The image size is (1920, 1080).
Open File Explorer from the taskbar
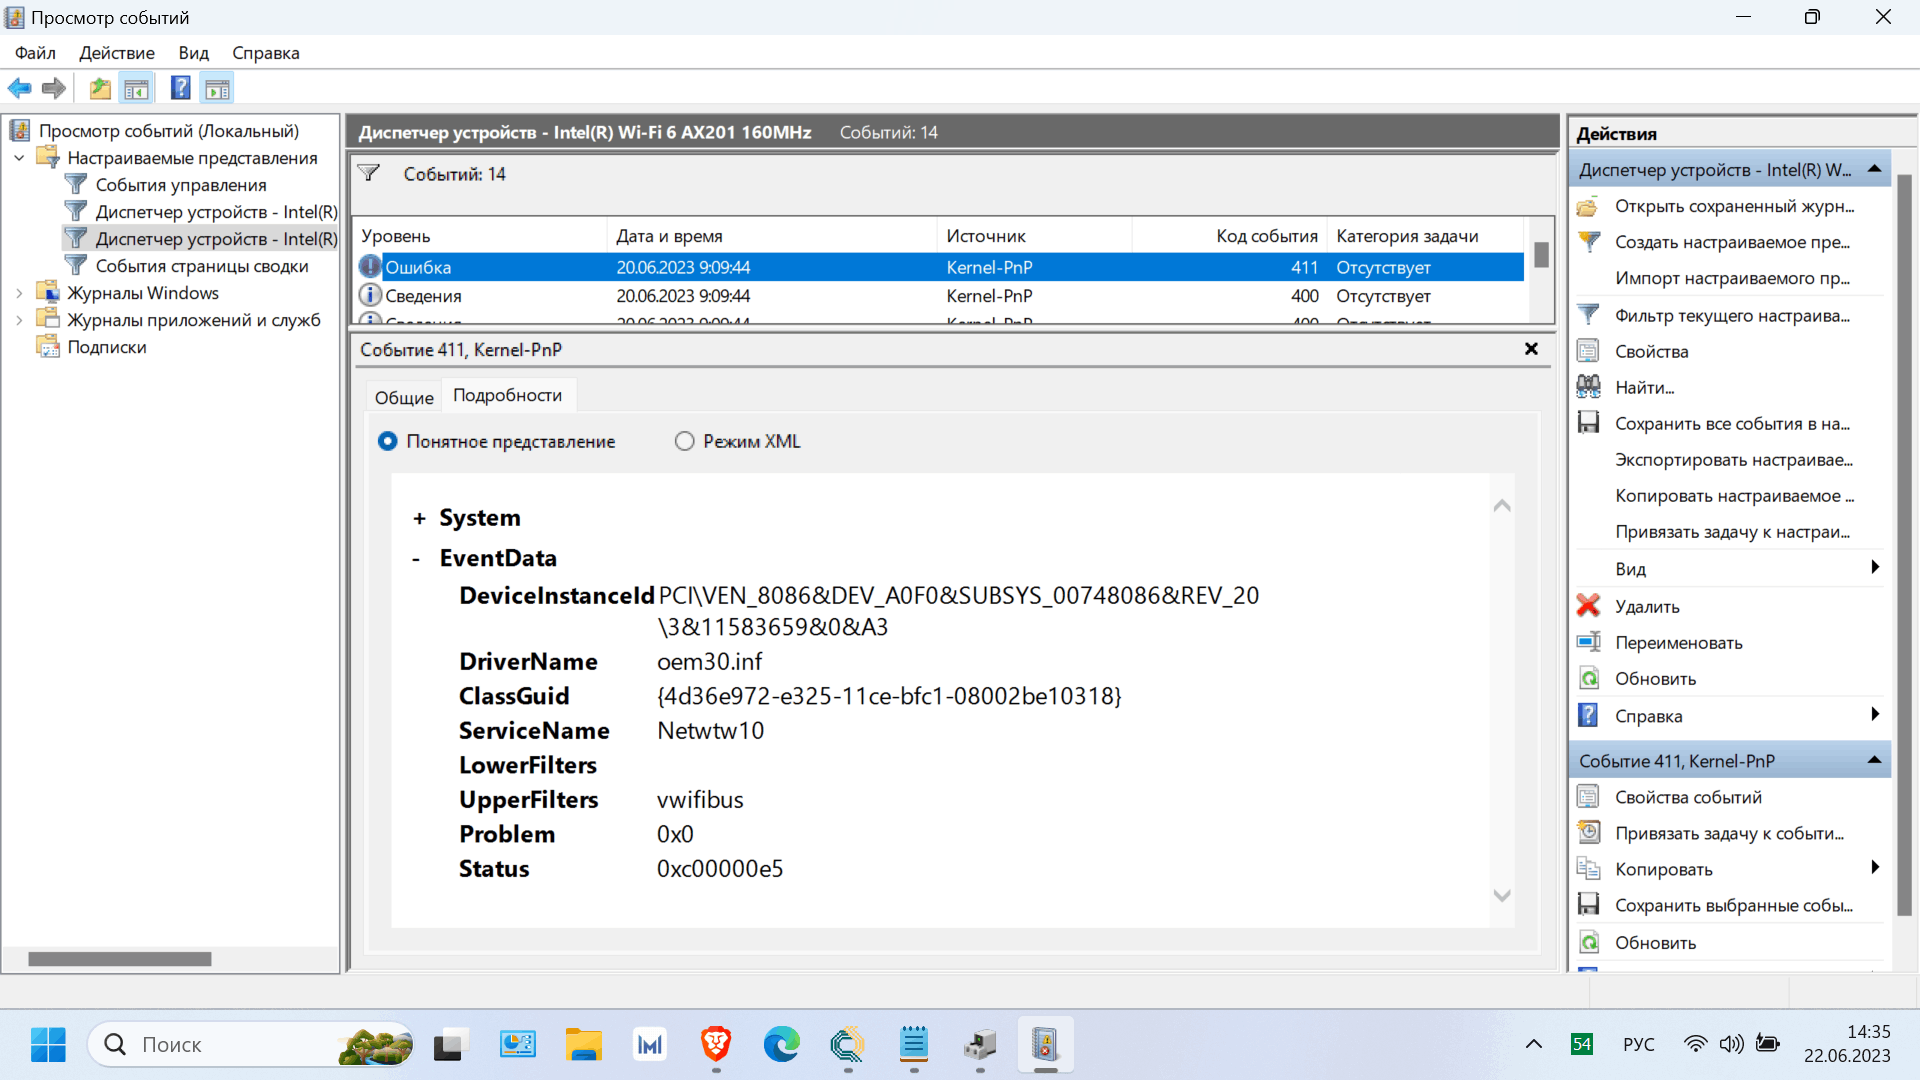[x=584, y=1045]
